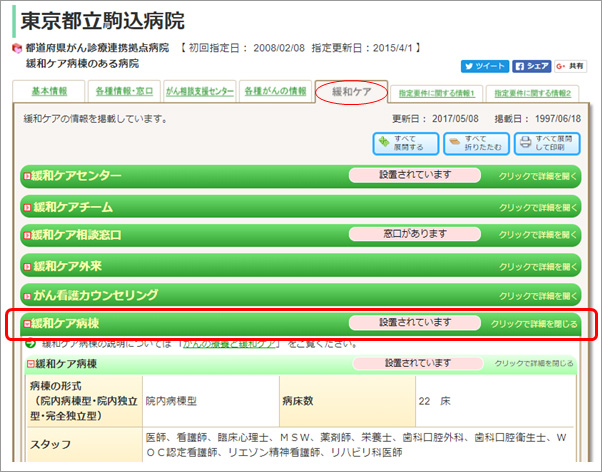Expand the 緩和ケア相談窓口 section

(x=300, y=235)
